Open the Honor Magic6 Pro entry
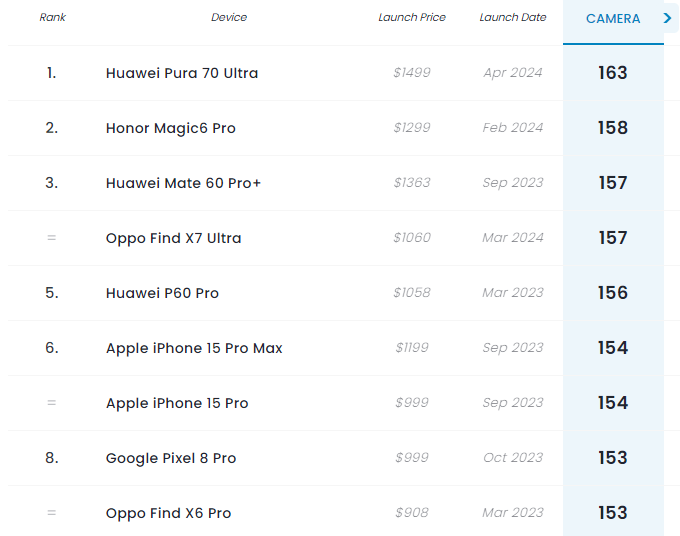The height and width of the screenshot is (536, 680). [x=170, y=128]
